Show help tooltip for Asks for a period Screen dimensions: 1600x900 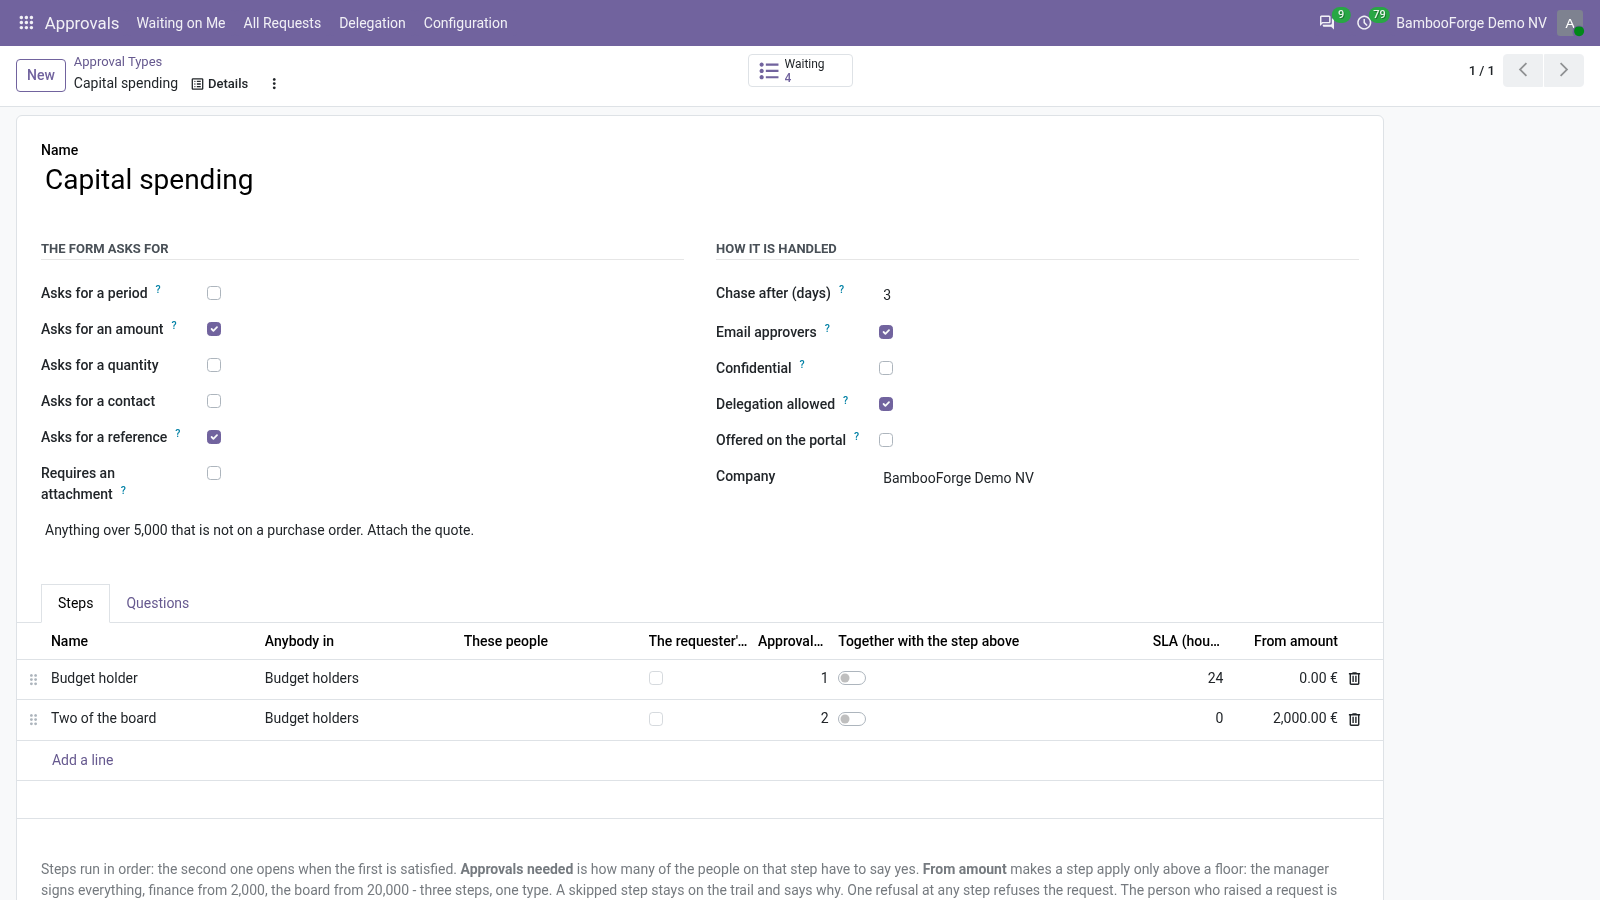coord(158,289)
